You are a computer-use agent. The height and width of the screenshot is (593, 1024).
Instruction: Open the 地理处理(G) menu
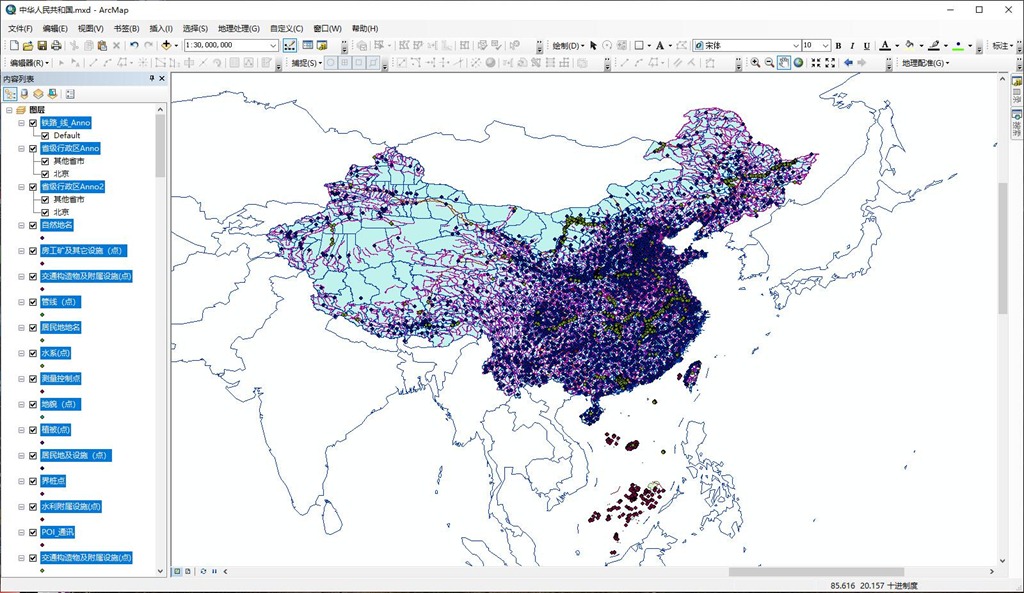coord(238,28)
